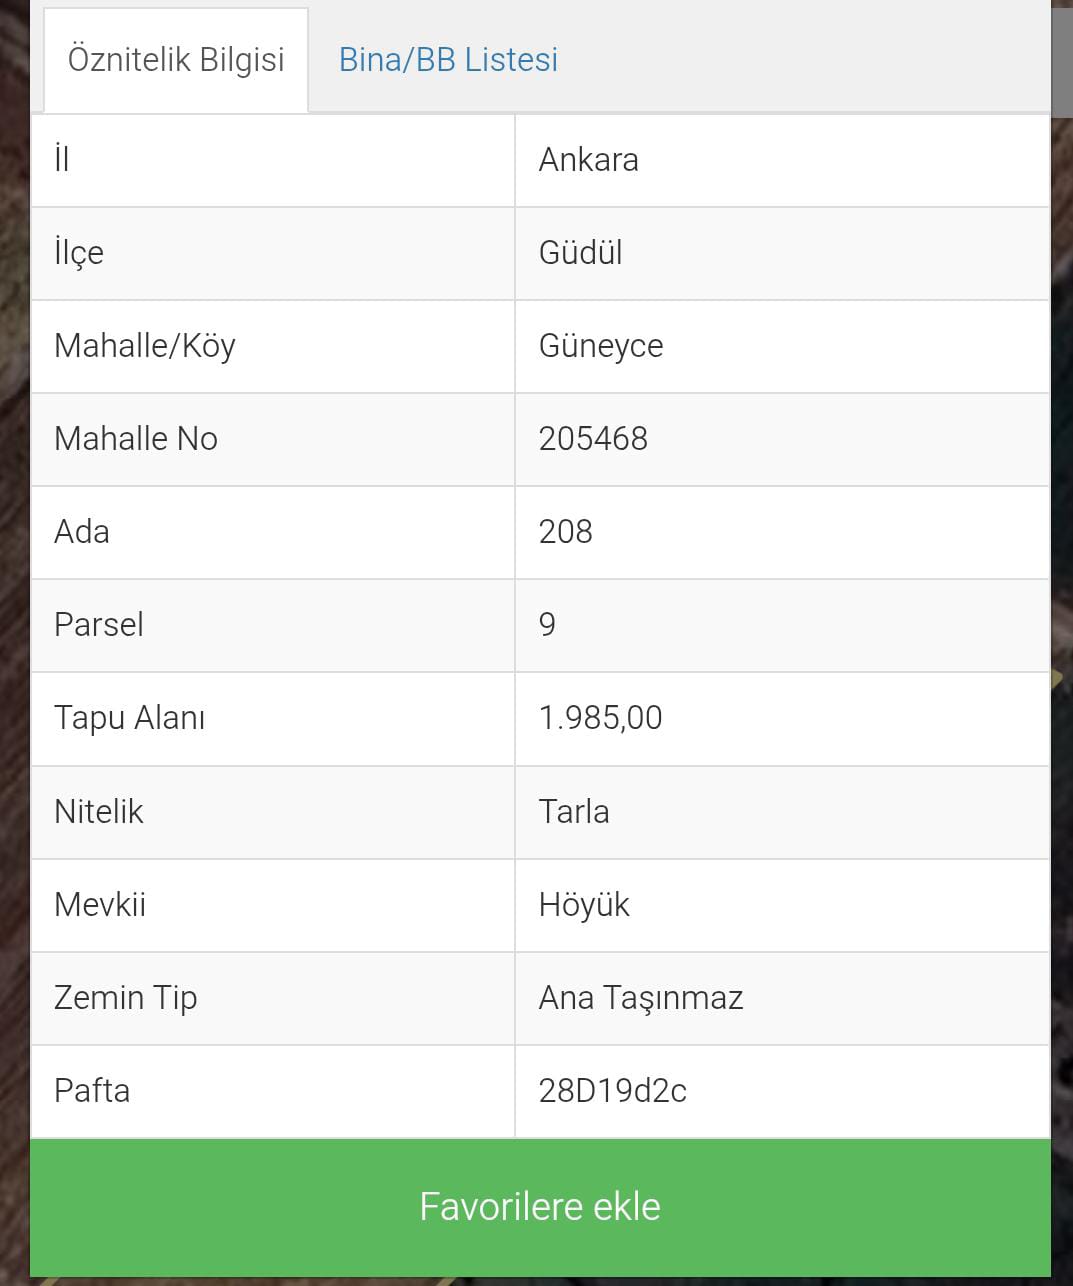Select Mahalle No value 205468
The image size is (1073, 1286).
coord(782,439)
